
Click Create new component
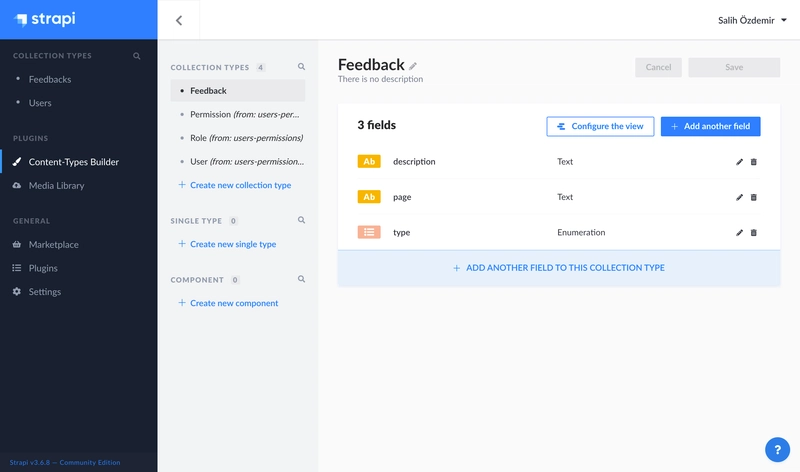(x=228, y=303)
